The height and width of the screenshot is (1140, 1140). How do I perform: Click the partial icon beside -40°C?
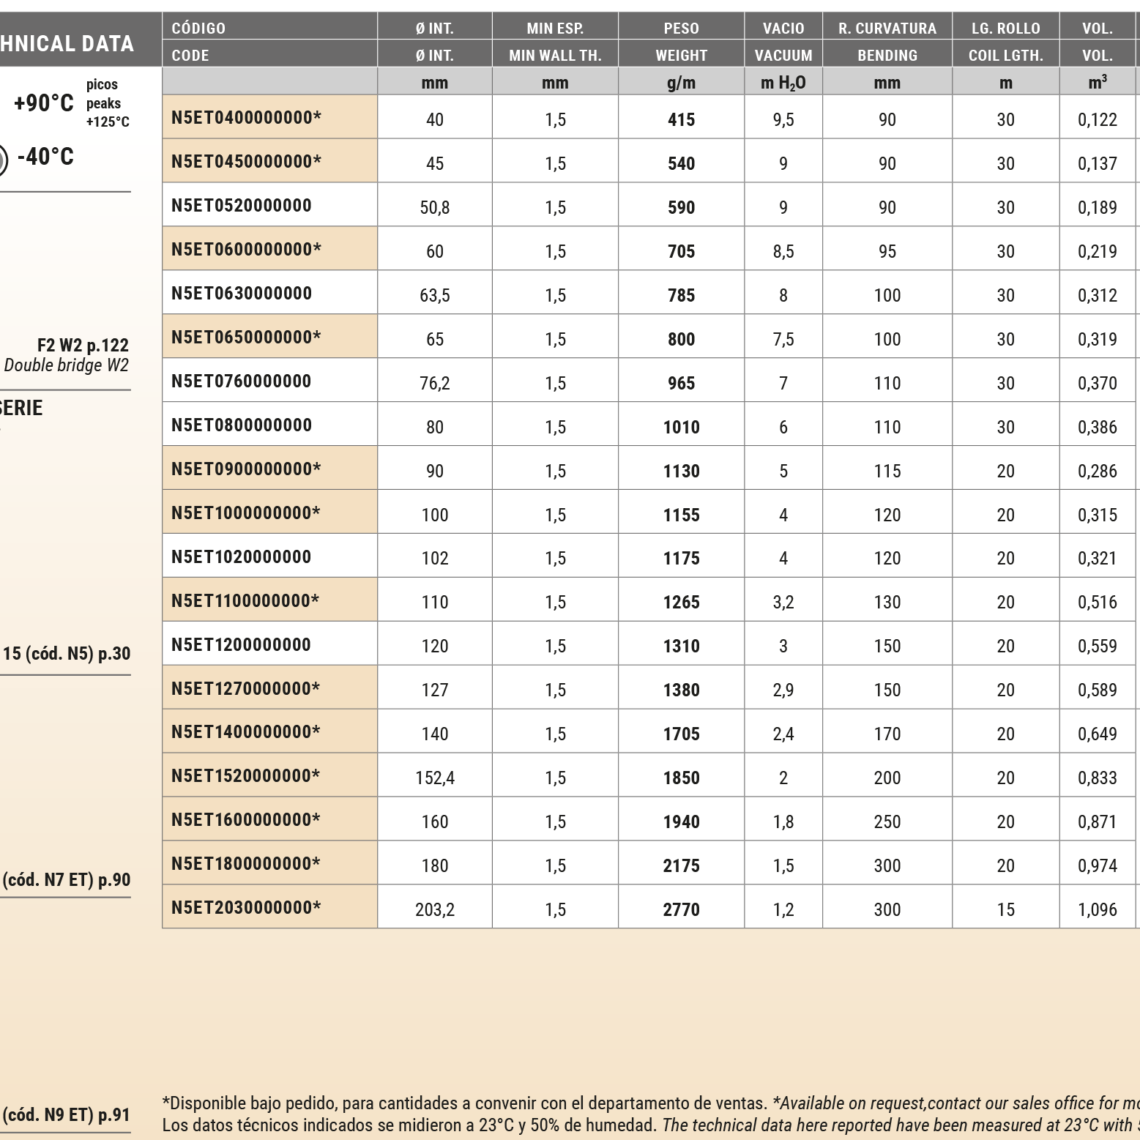tap(3, 158)
